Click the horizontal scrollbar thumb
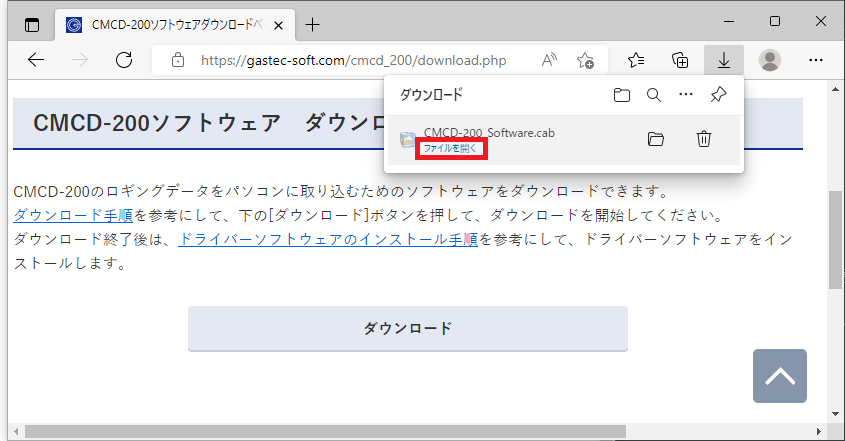 click(x=325, y=431)
